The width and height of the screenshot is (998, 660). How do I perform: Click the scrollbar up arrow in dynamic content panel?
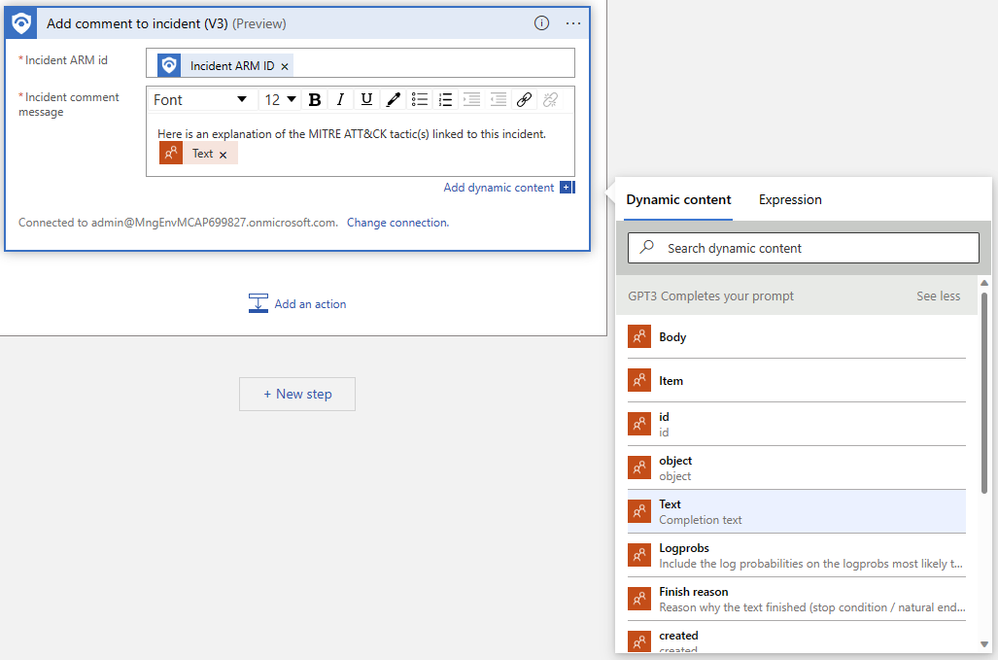pos(985,283)
